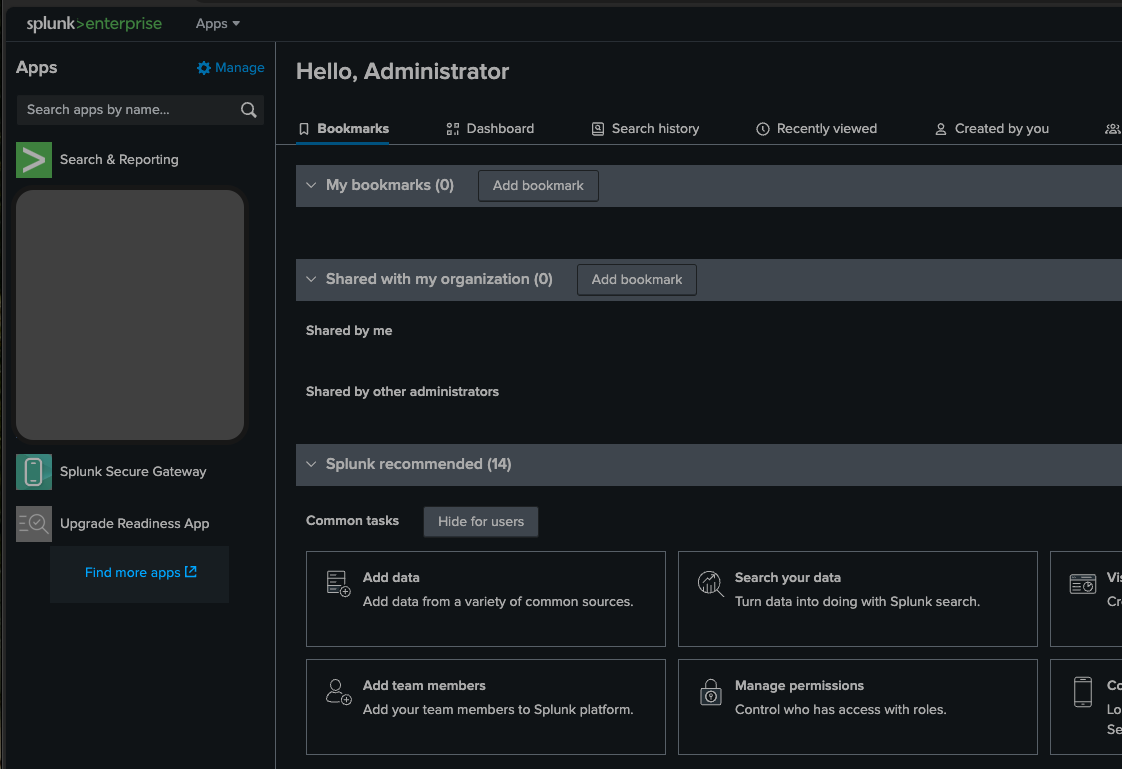This screenshot has height=769, width=1122.
Task: Collapse the My bookmarks section
Action: (x=311, y=185)
